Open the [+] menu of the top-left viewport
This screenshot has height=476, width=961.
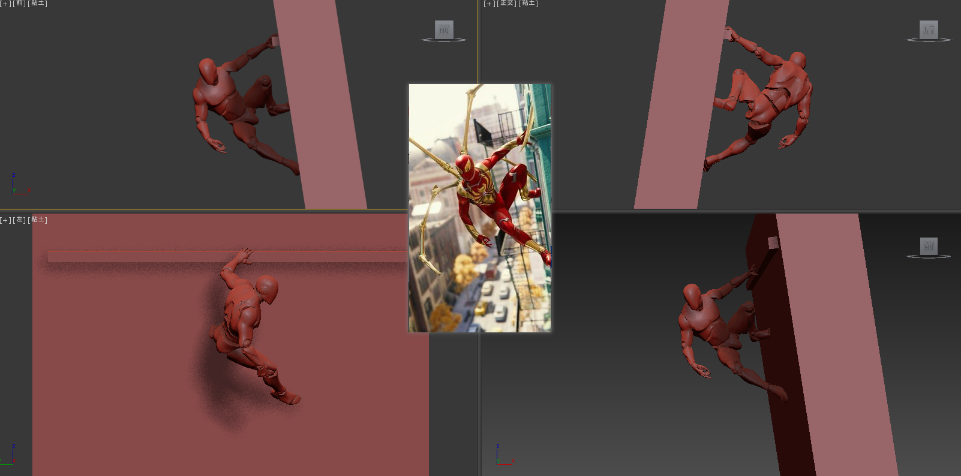point(5,3)
